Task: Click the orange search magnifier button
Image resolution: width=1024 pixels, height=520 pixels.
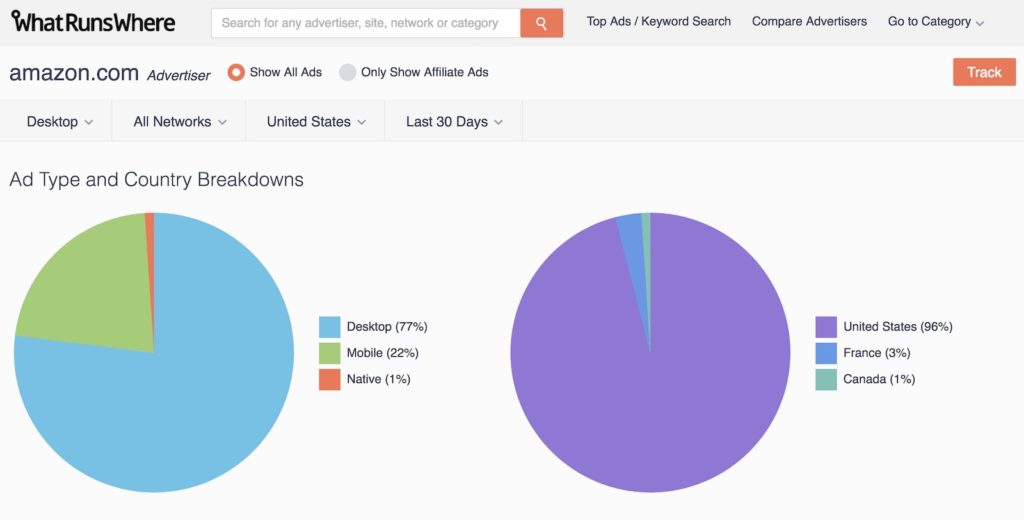Action: (x=541, y=23)
